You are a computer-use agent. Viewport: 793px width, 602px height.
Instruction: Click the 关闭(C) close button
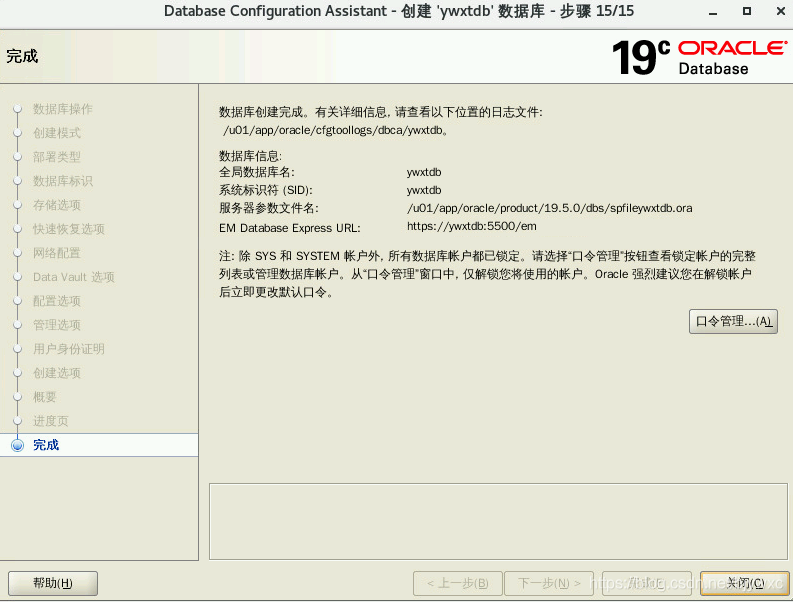[x=745, y=583]
